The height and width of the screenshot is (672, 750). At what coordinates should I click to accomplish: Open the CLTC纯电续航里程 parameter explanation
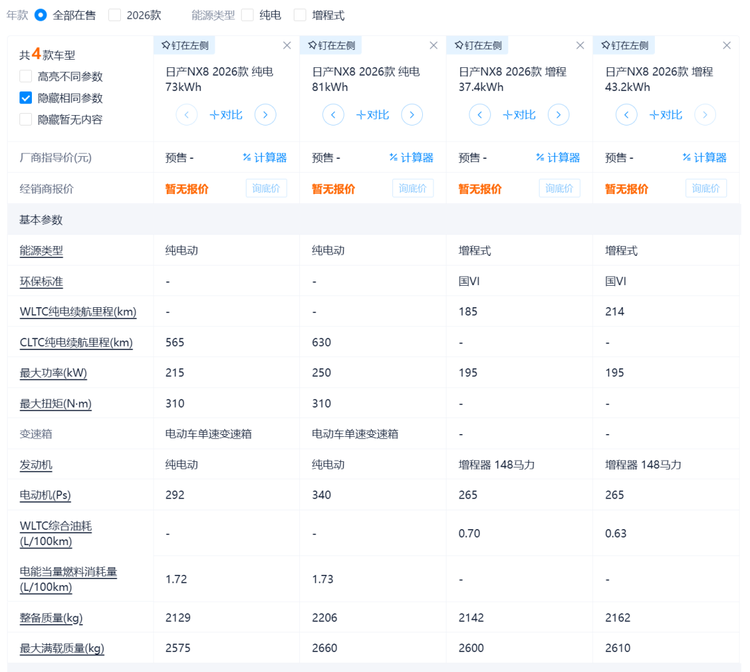(76, 343)
